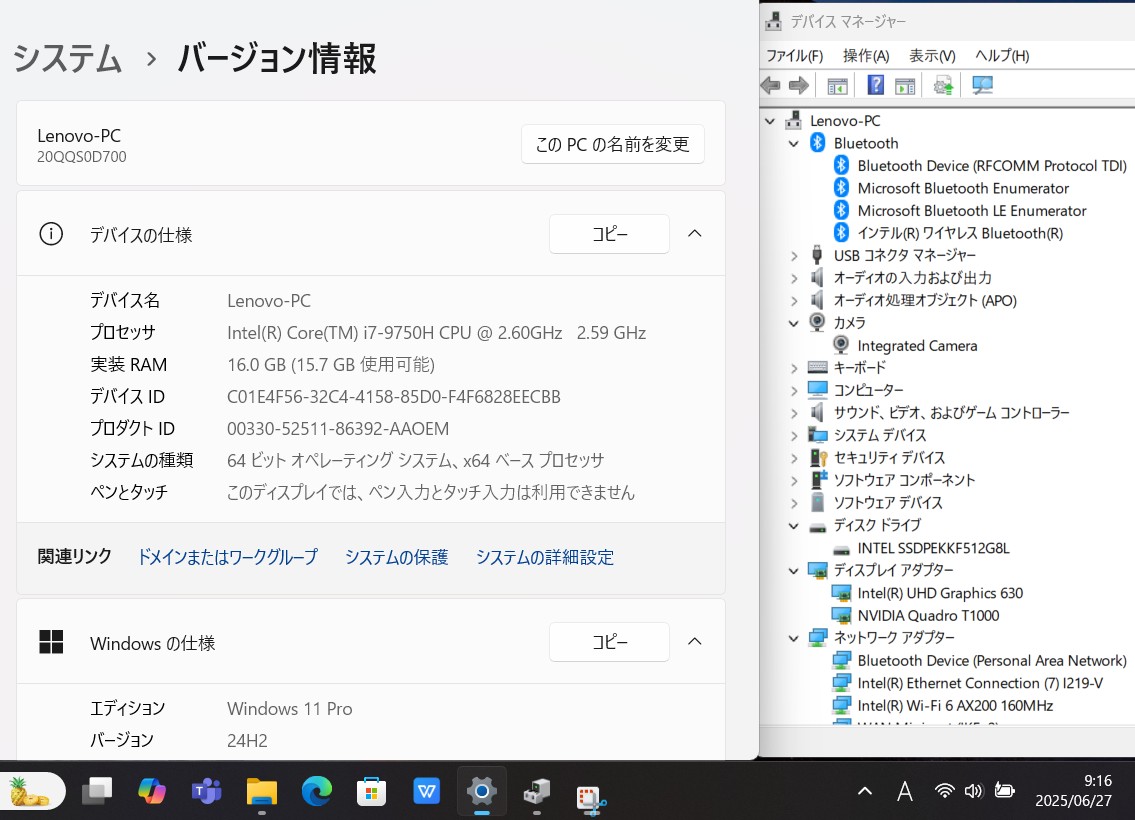The width and height of the screenshot is (1135, 820).
Task: Expand the キーボード device category
Action: pyautogui.click(x=793, y=367)
